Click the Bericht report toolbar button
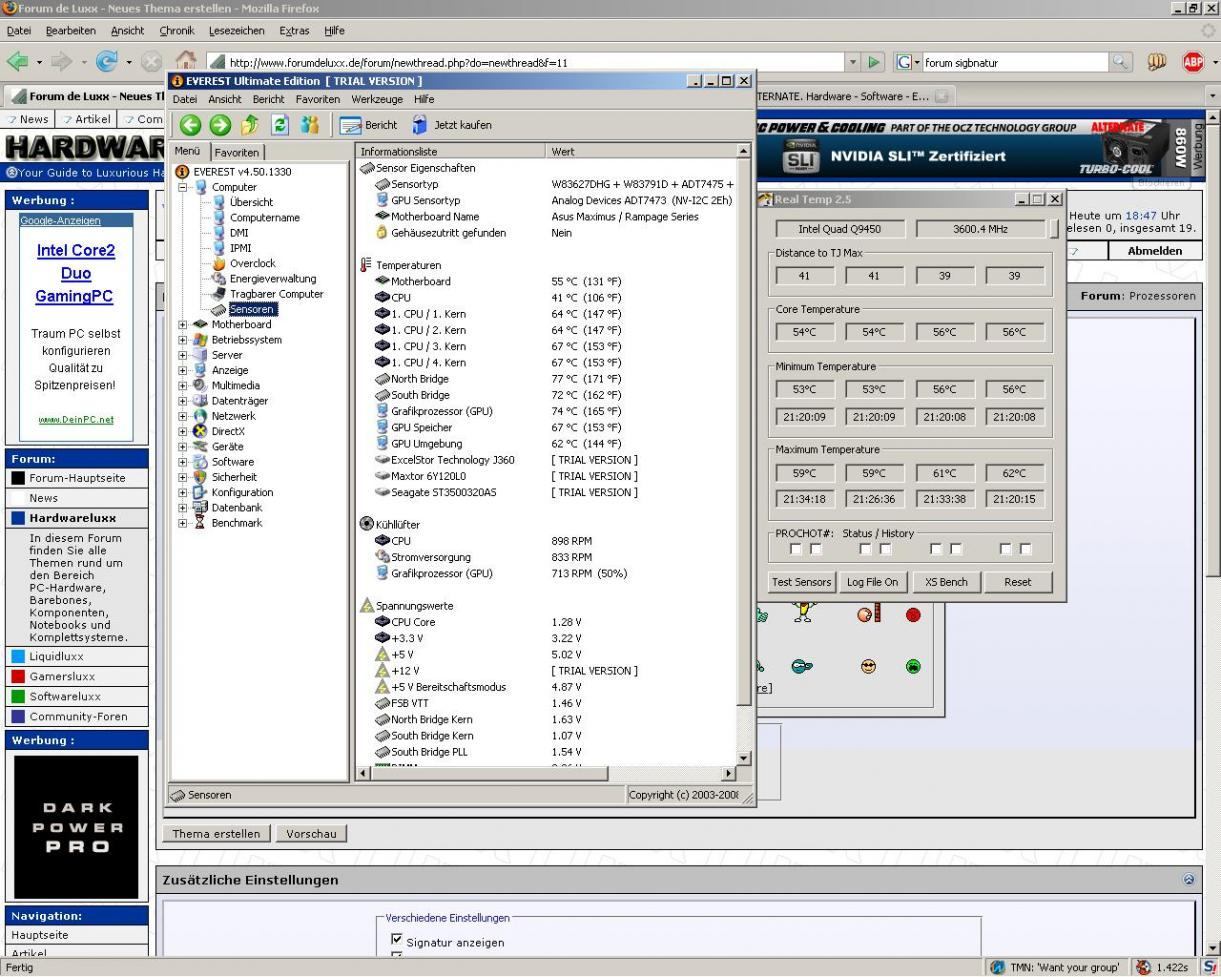 [x=368, y=125]
